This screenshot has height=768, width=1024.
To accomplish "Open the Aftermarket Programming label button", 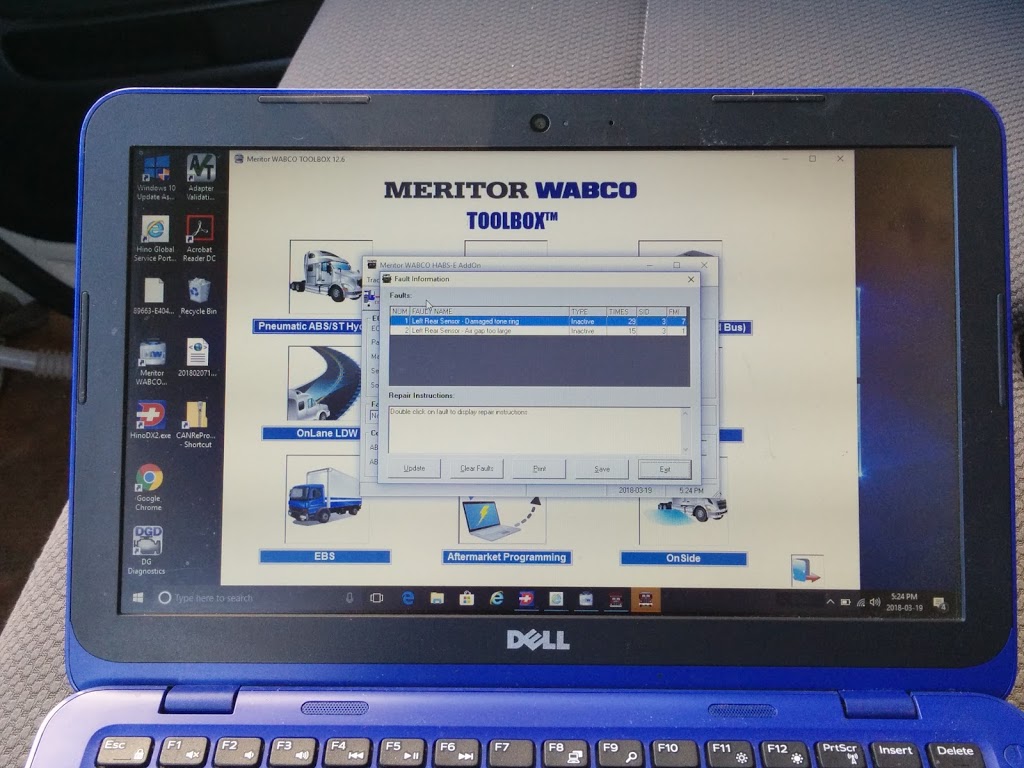I will 506,557.
